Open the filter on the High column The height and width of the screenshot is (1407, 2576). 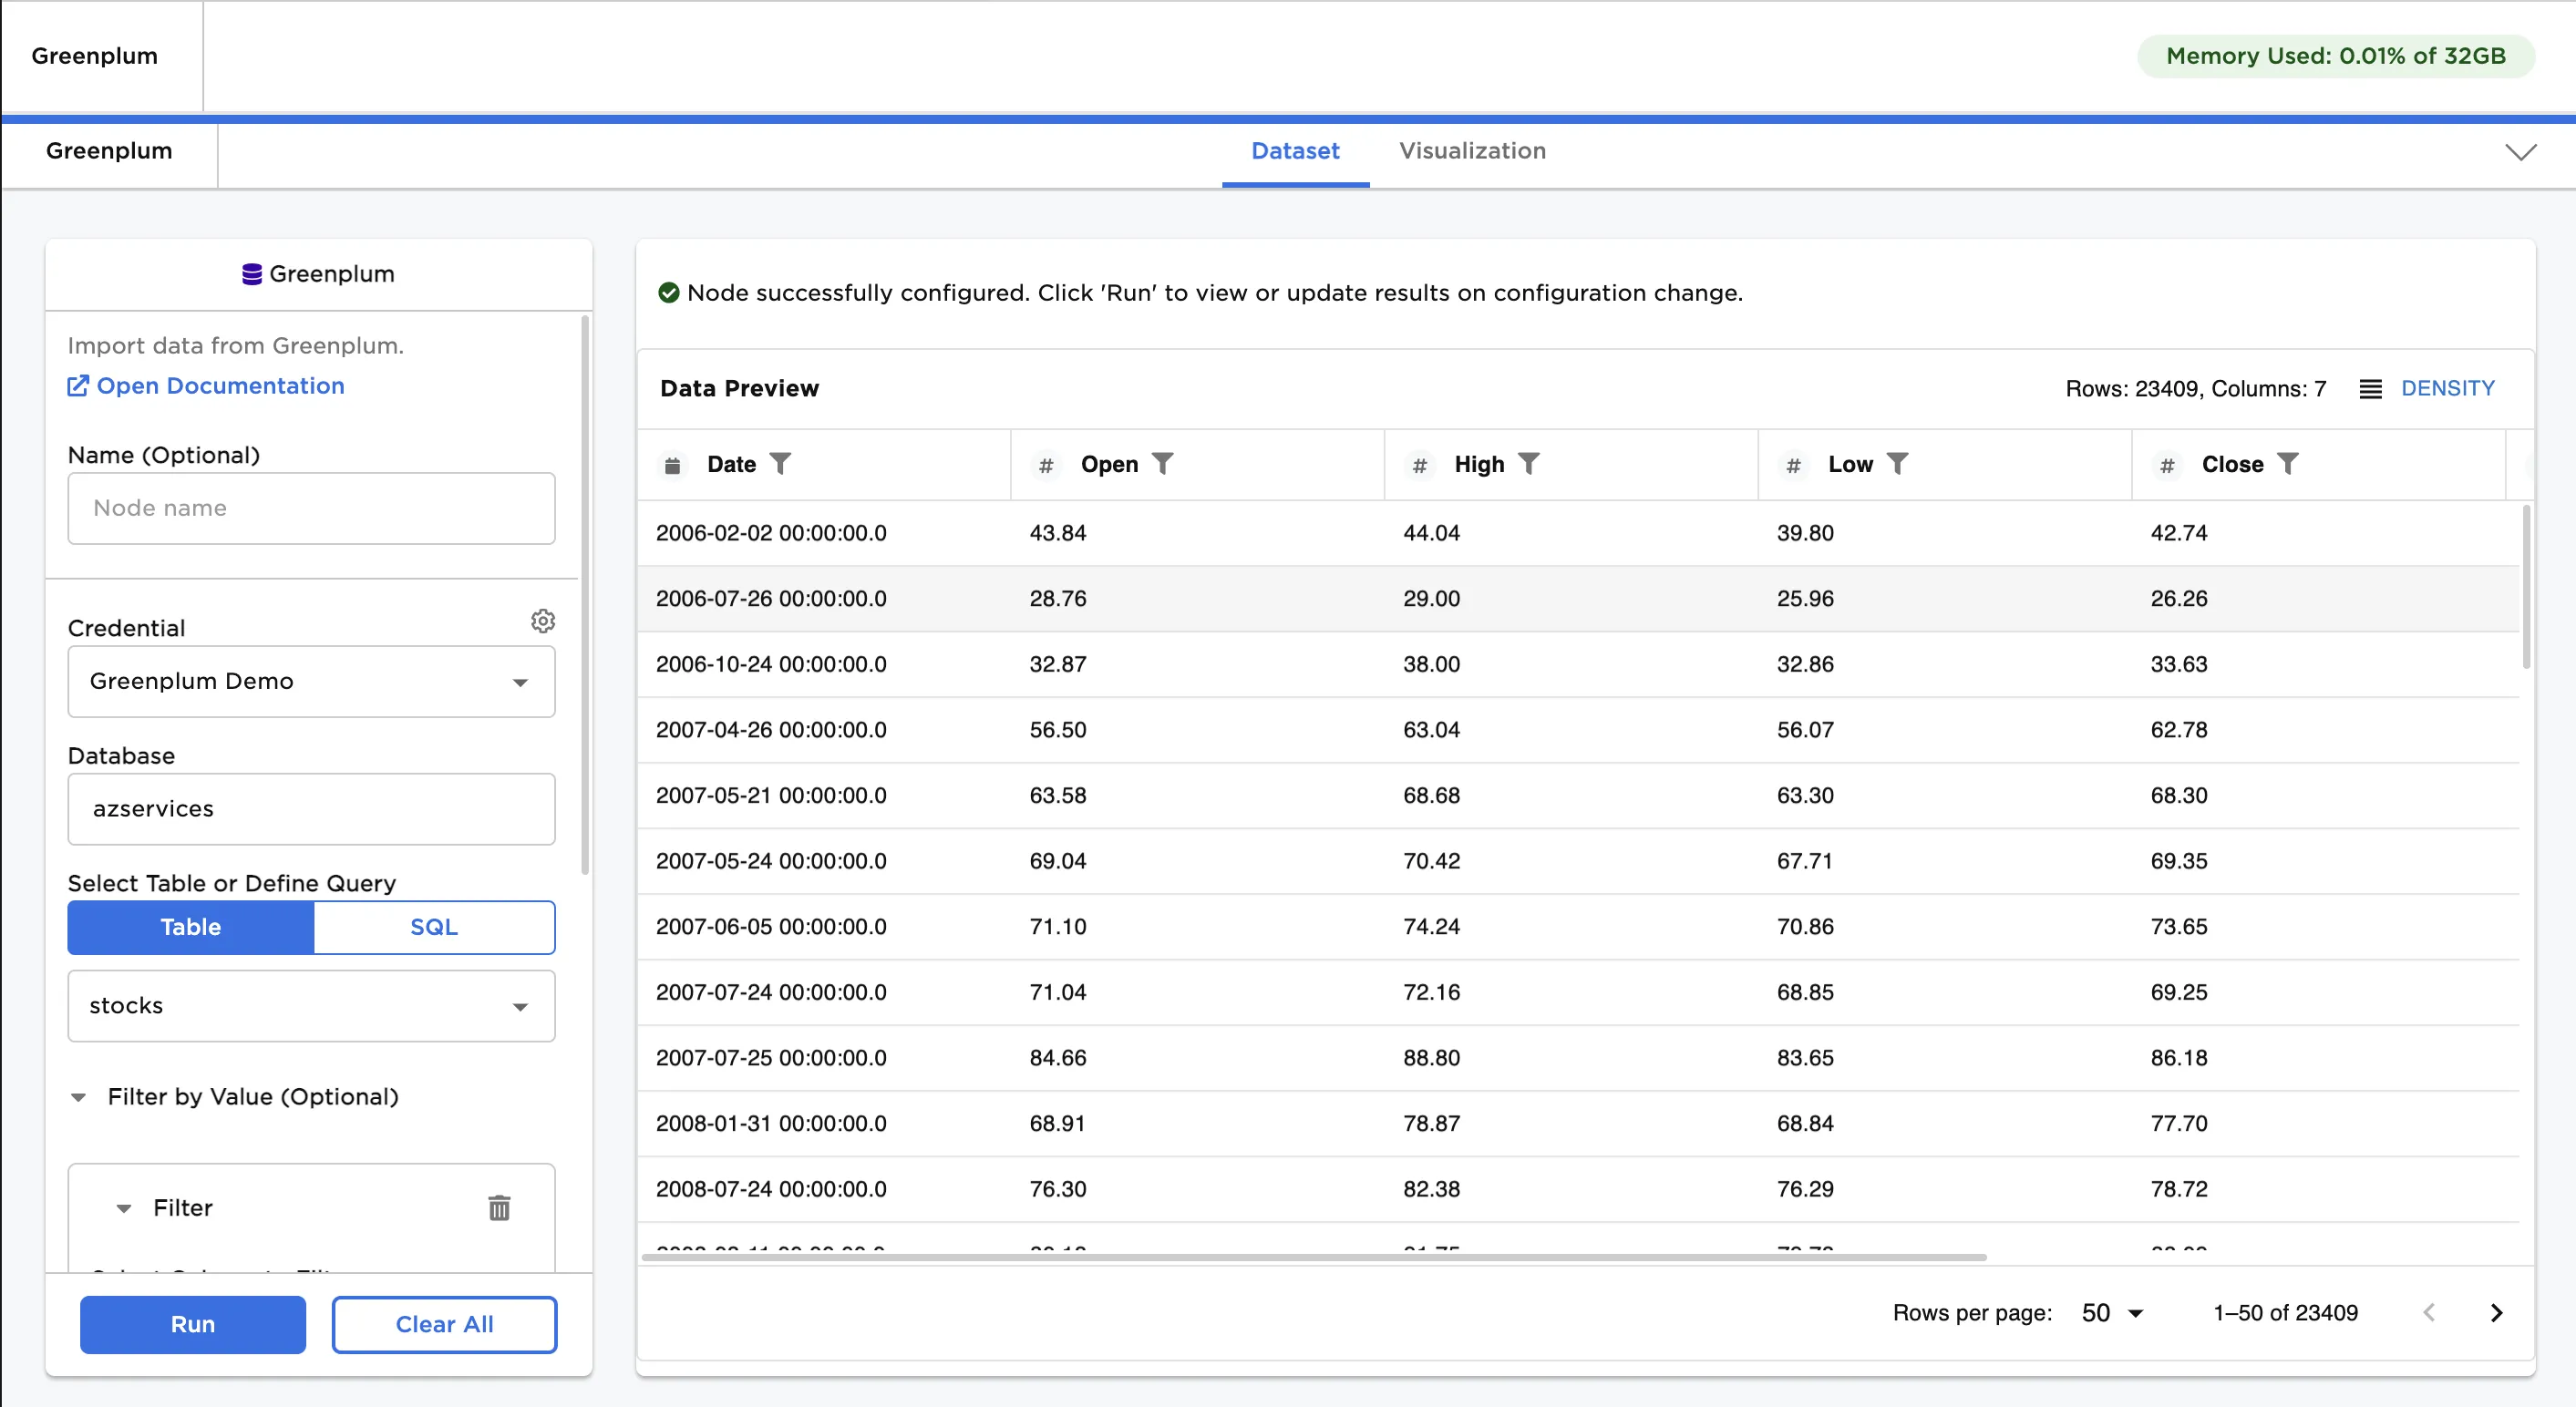[x=1530, y=463]
